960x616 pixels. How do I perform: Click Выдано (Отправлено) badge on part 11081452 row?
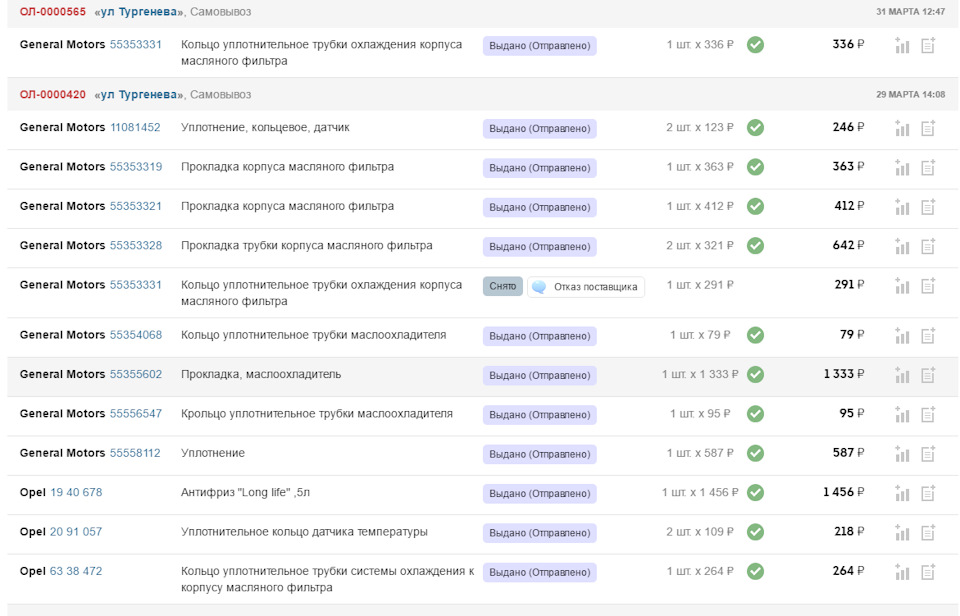click(x=537, y=127)
